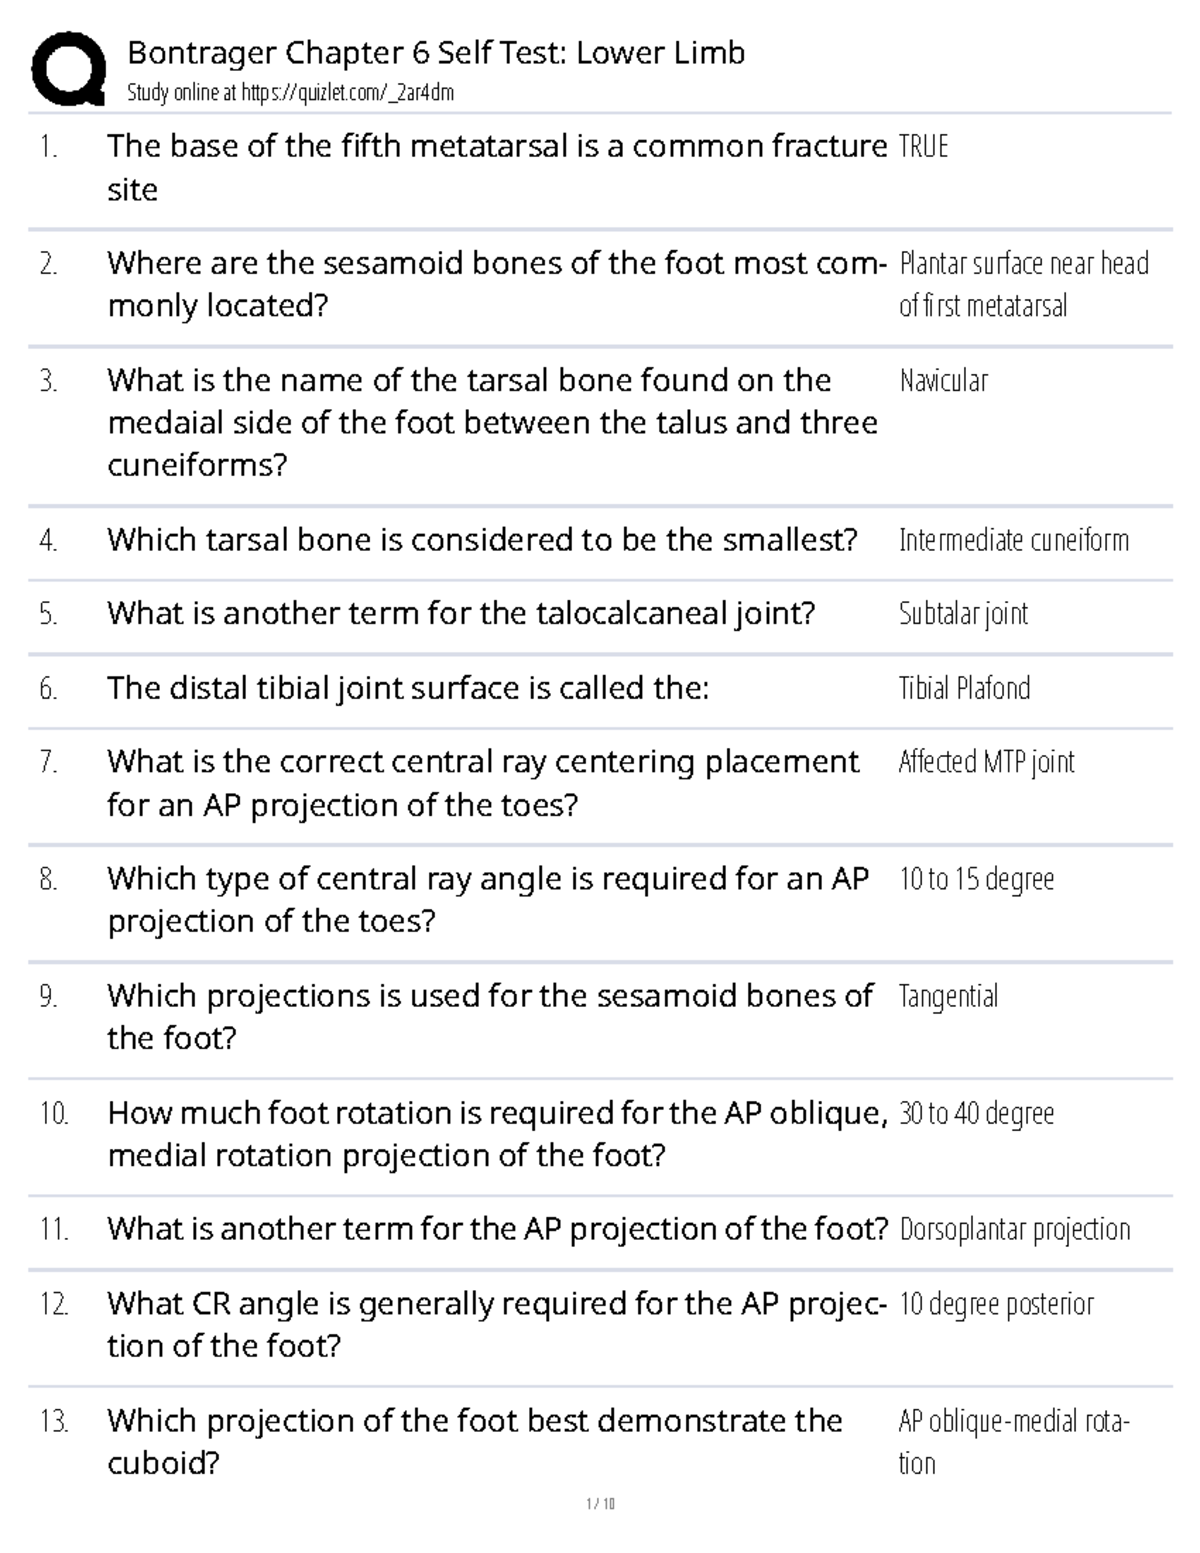Click the Intermediate cuneiform answer
1200x1553 pixels.
click(x=1013, y=541)
